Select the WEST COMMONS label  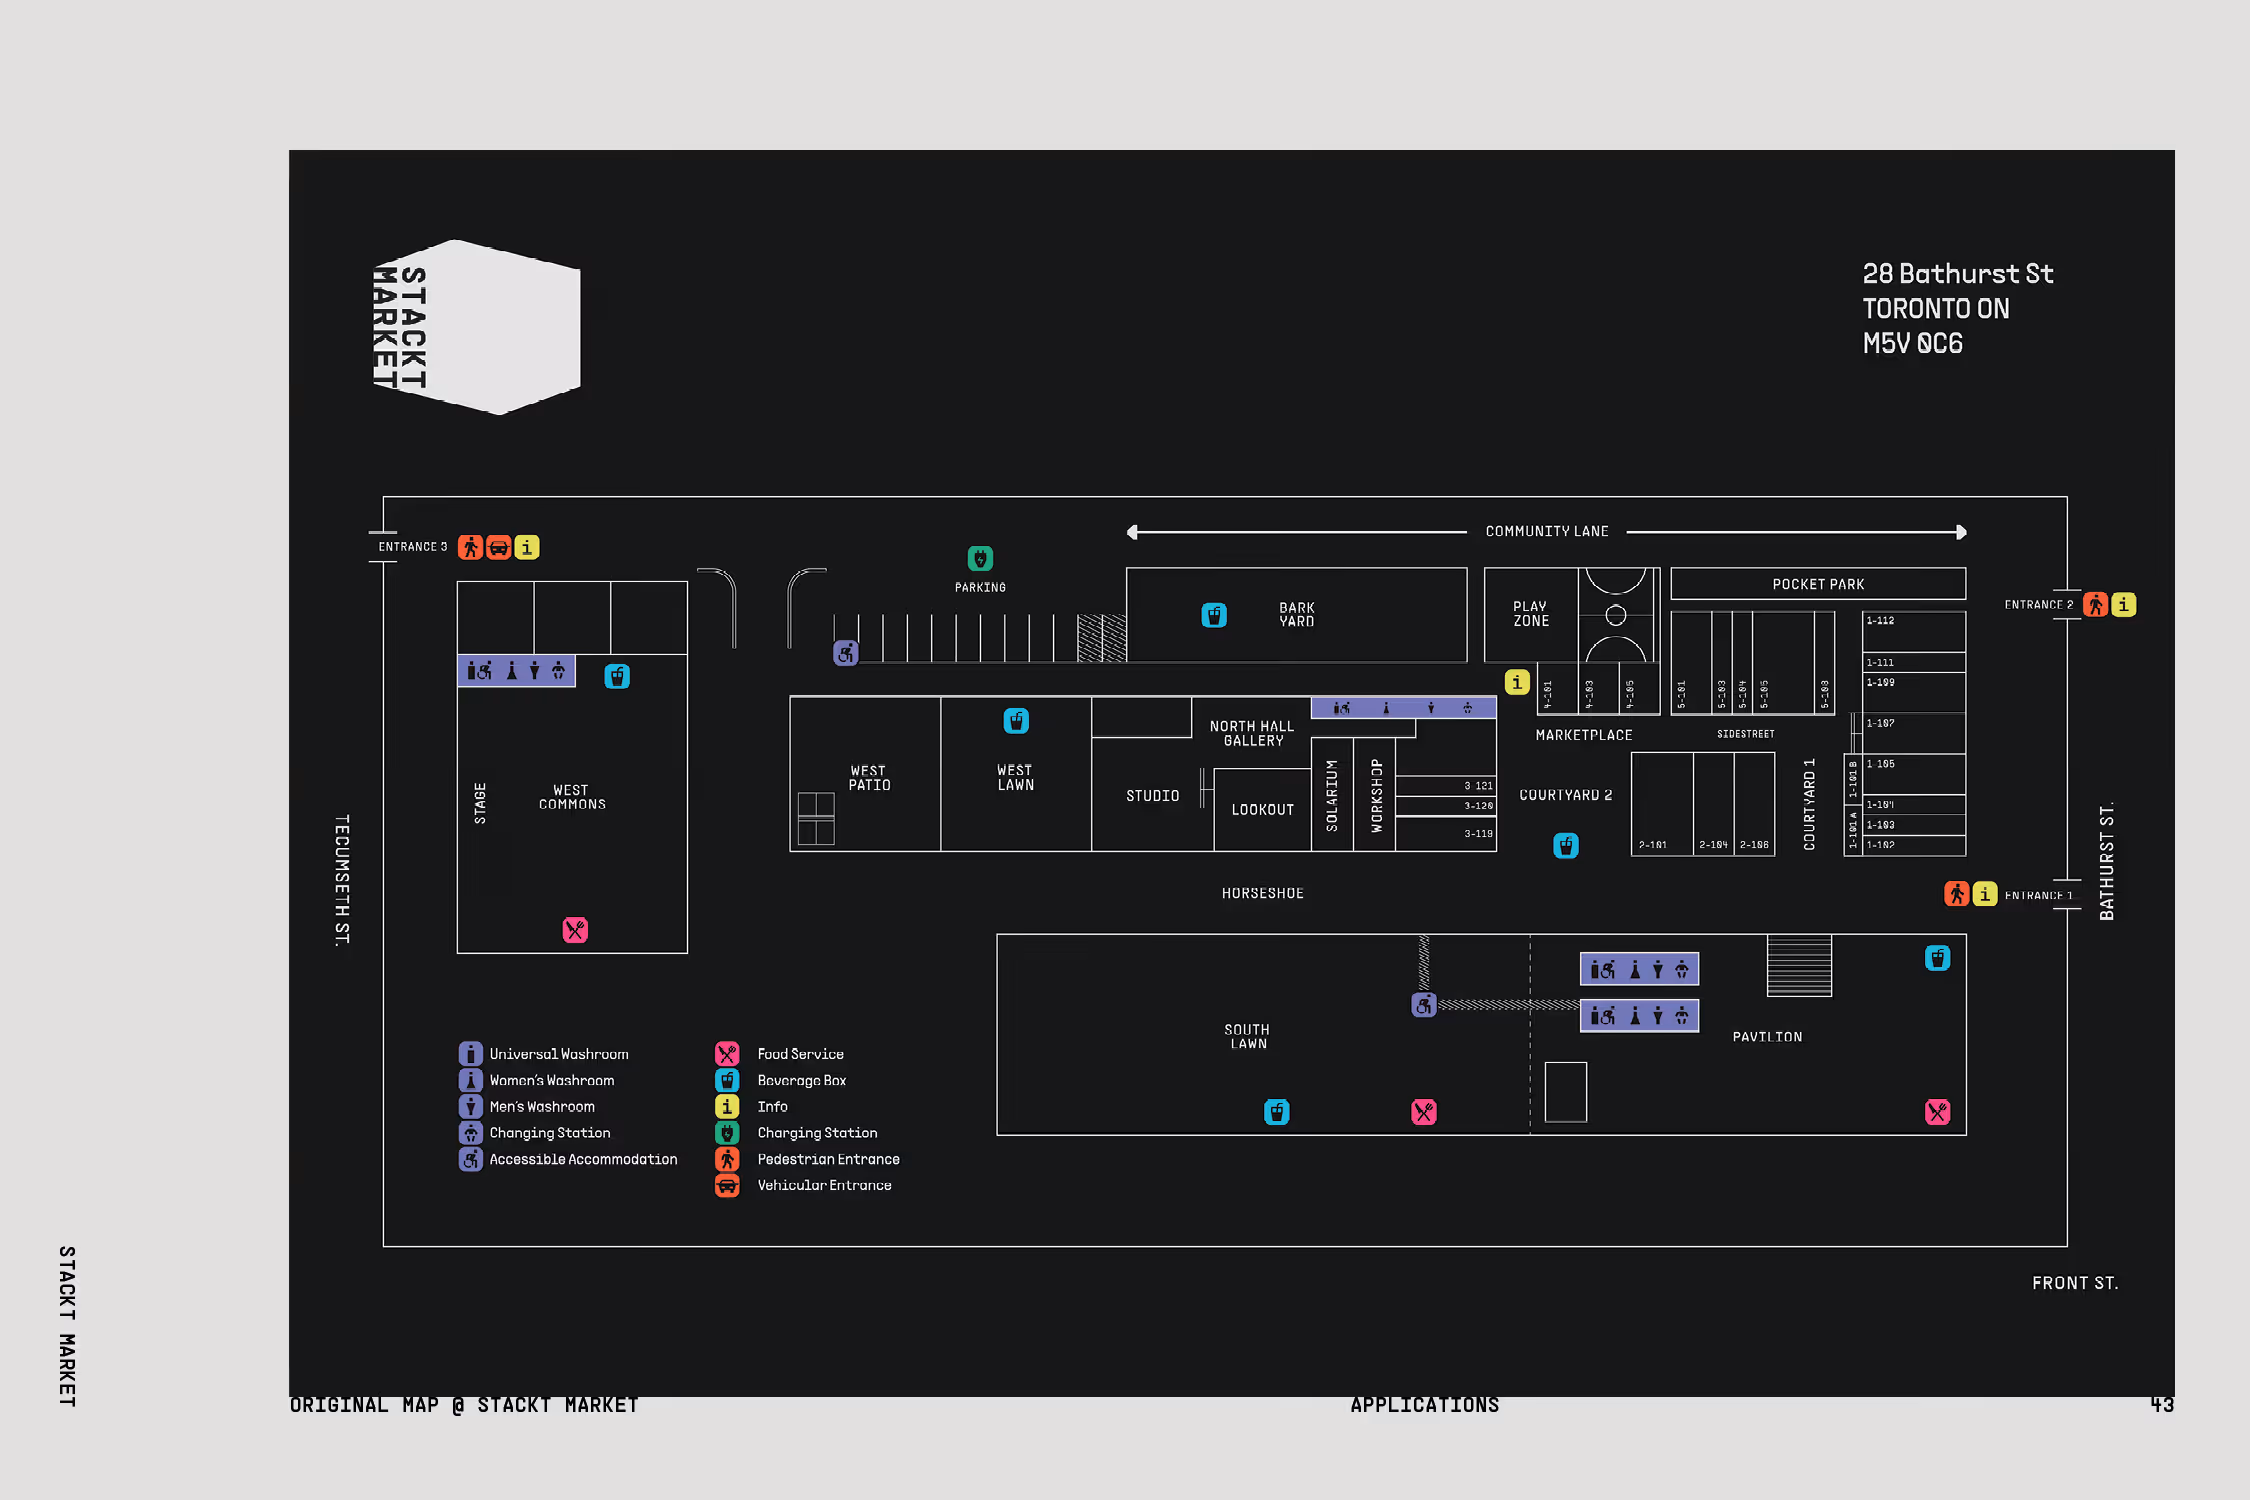click(572, 797)
